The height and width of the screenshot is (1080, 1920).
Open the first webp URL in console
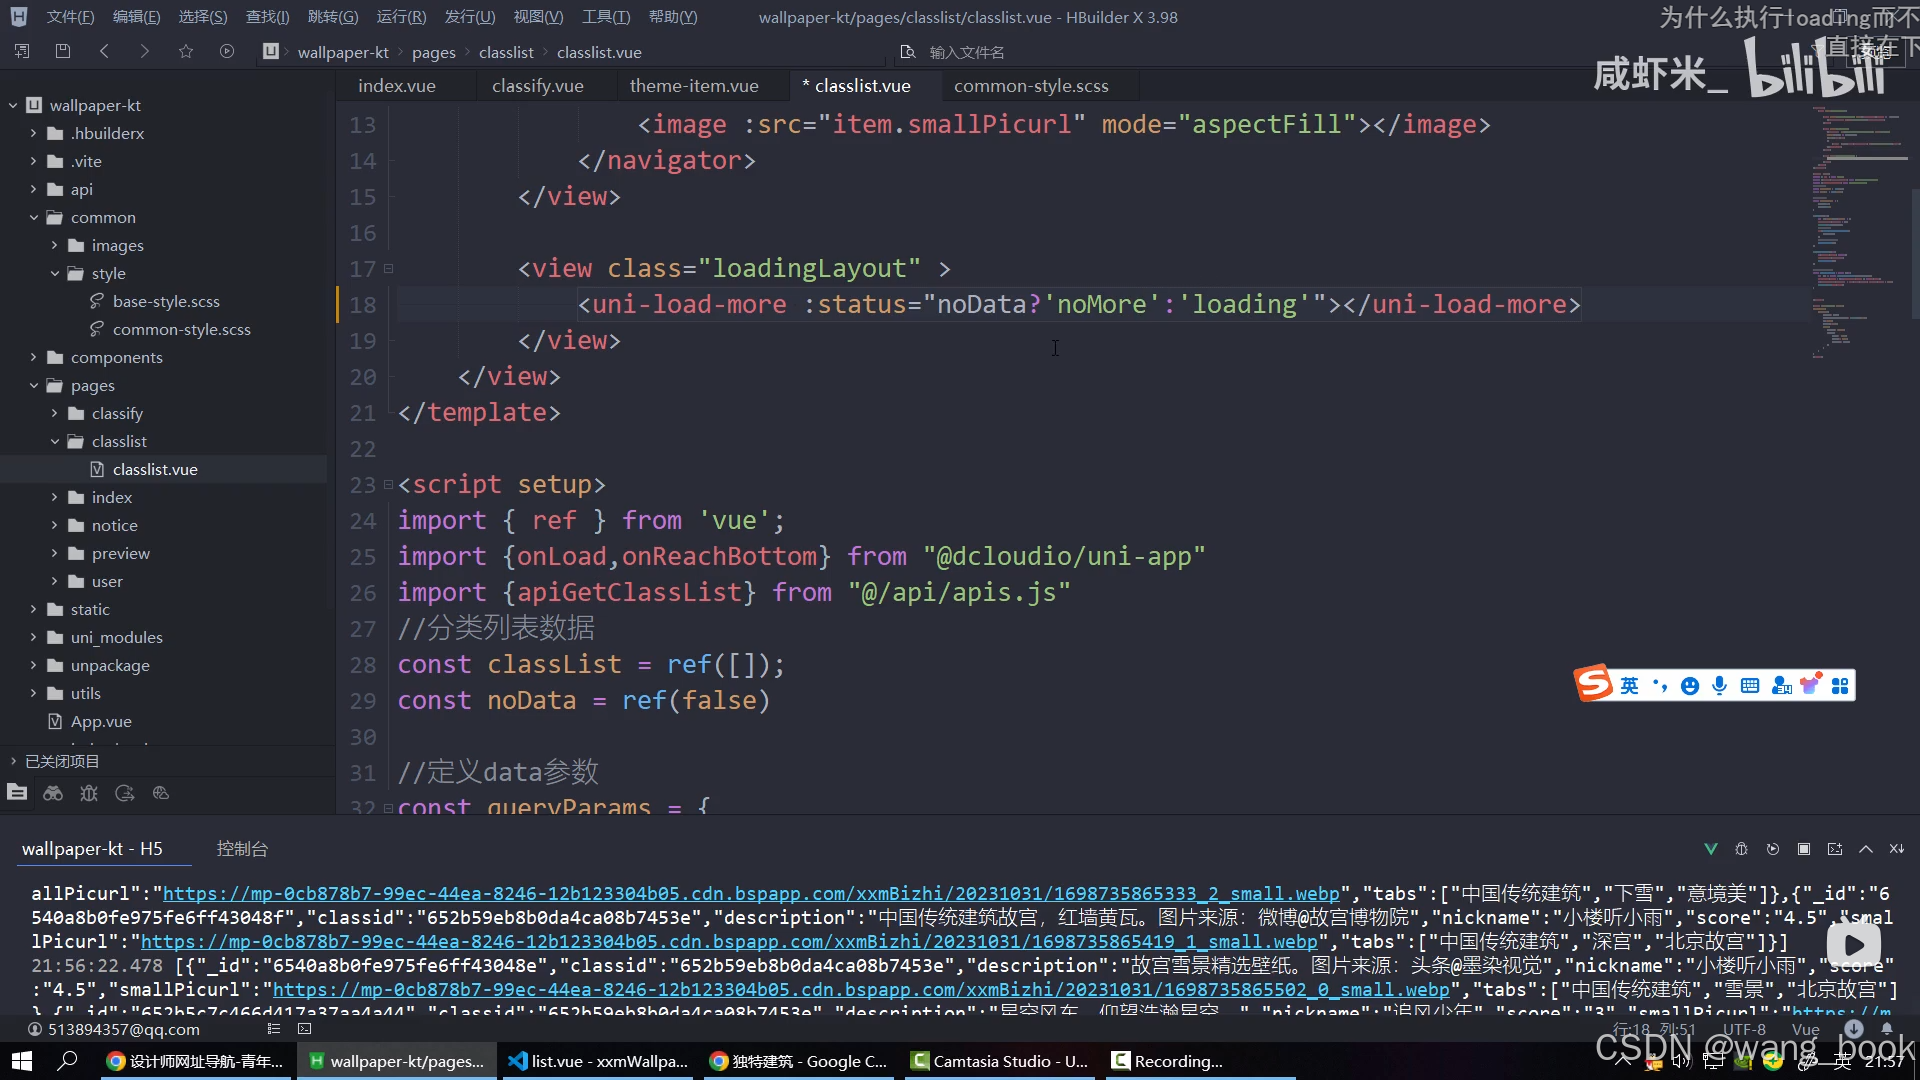click(750, 894)
